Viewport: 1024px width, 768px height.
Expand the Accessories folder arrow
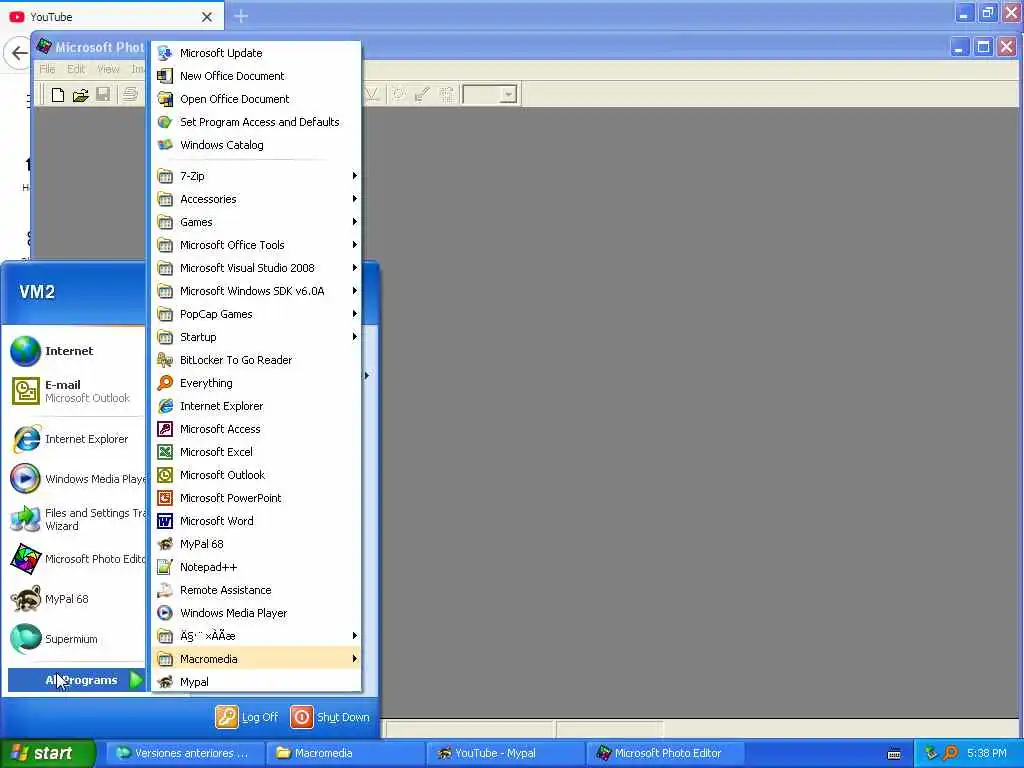coord(355,199)
